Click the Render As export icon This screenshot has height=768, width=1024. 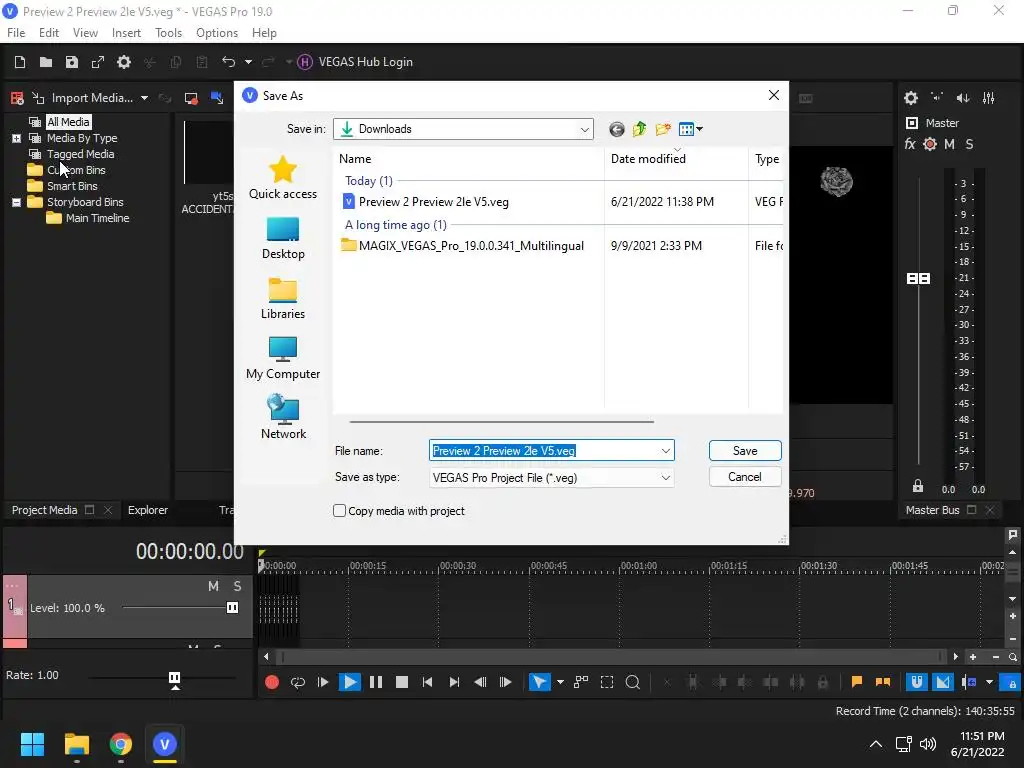tap(98, 62)
